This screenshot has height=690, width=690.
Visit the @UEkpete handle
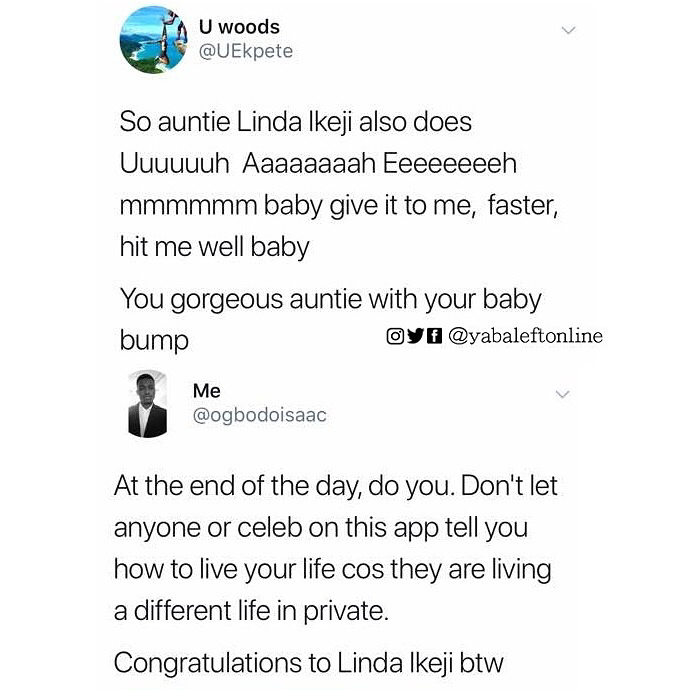[x=247, y=51]
